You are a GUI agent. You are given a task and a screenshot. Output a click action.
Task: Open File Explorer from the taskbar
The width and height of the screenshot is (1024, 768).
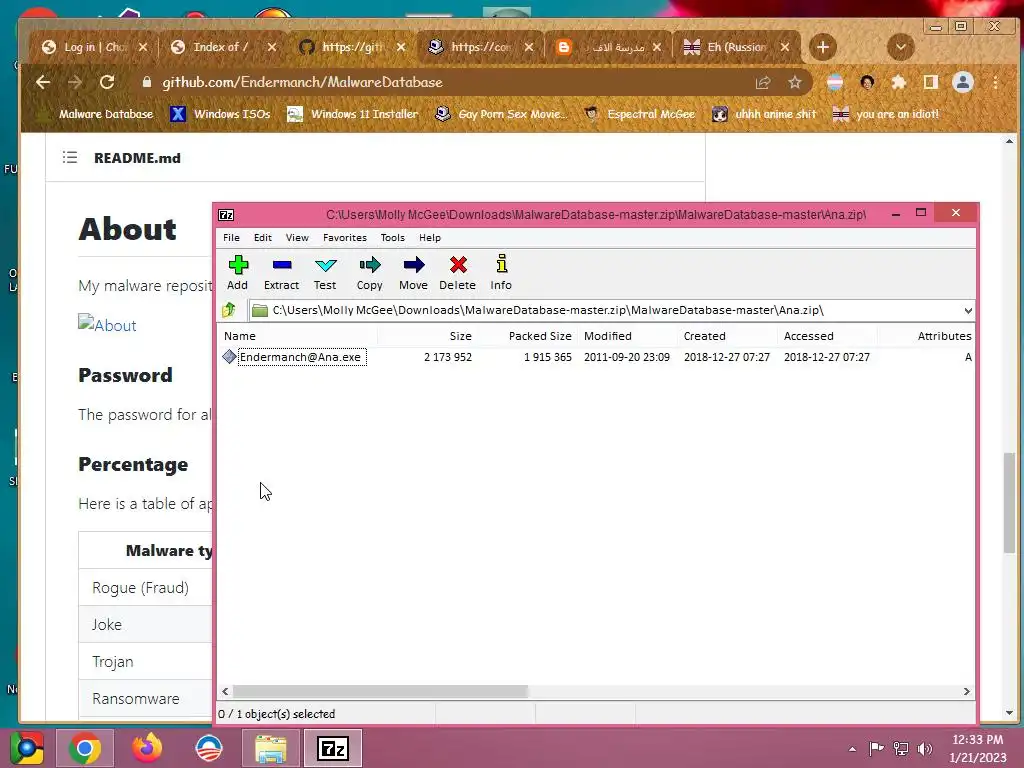[270, 748]
